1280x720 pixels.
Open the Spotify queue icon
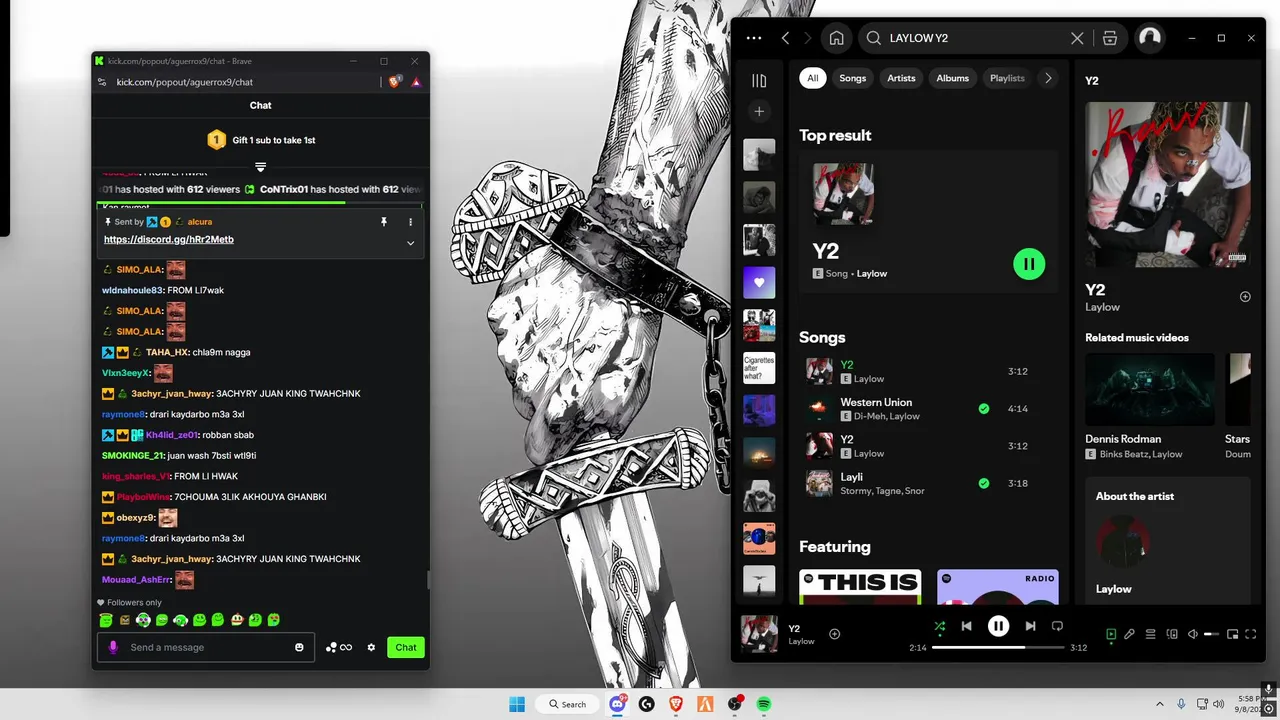[1151, 634]
